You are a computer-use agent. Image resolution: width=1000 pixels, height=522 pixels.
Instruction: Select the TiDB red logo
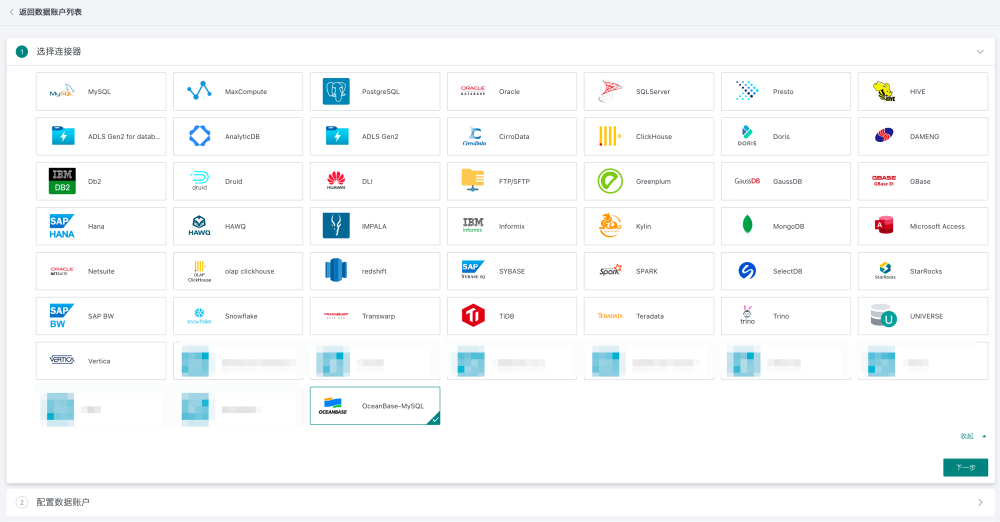(473, 315)
